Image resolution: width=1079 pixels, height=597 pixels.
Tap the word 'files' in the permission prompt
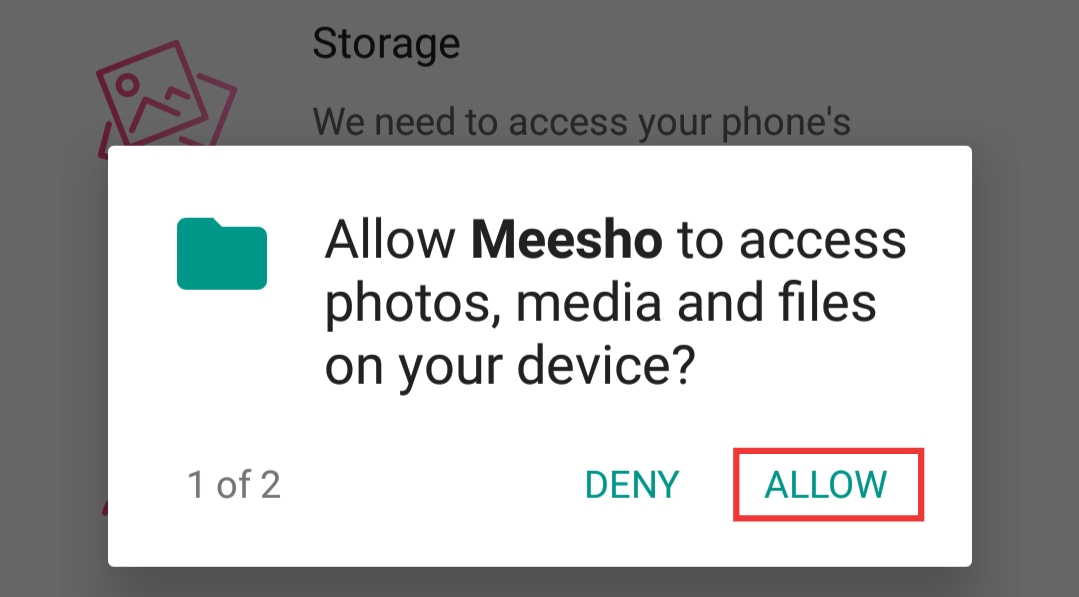click(827, 304)
